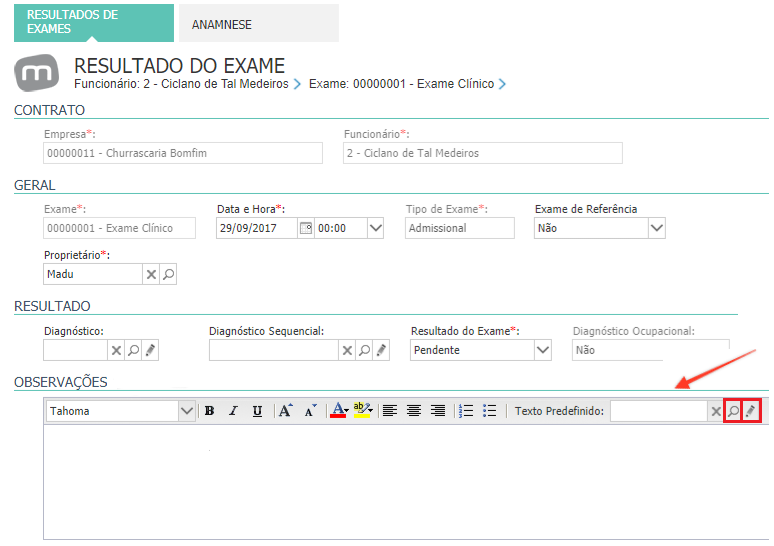
Task: Expand the Exame de Referência dropdown
Action: pyautogui.click(x=657, y=228)
